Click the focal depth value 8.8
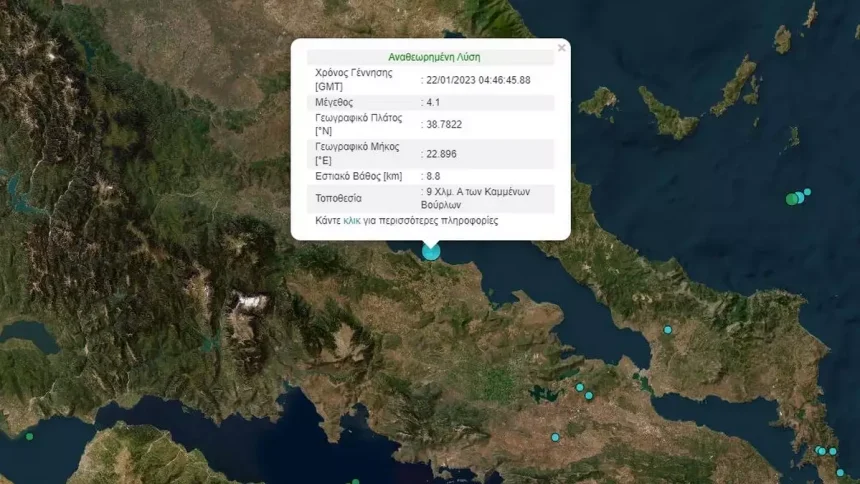Viewport: 860px width, 484px height. (x=433, y=176)
